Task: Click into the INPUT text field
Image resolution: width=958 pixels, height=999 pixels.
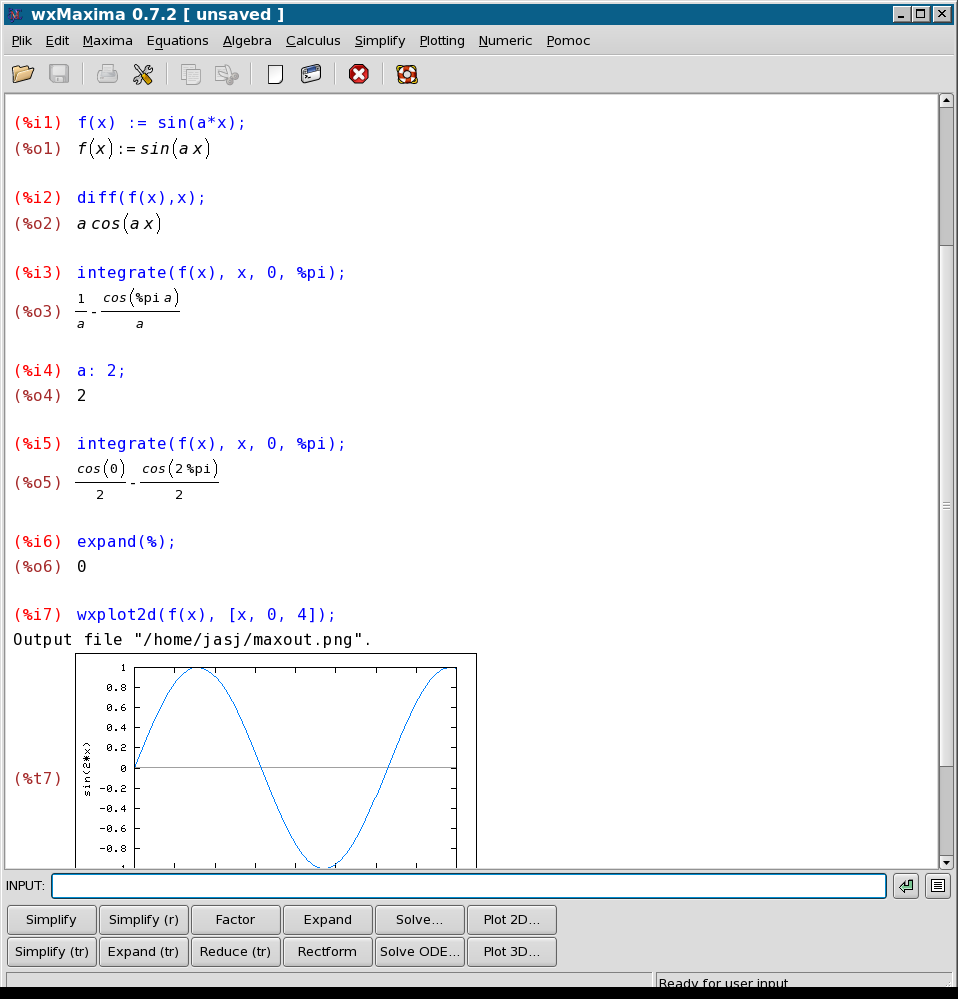Action: [468, 886]
